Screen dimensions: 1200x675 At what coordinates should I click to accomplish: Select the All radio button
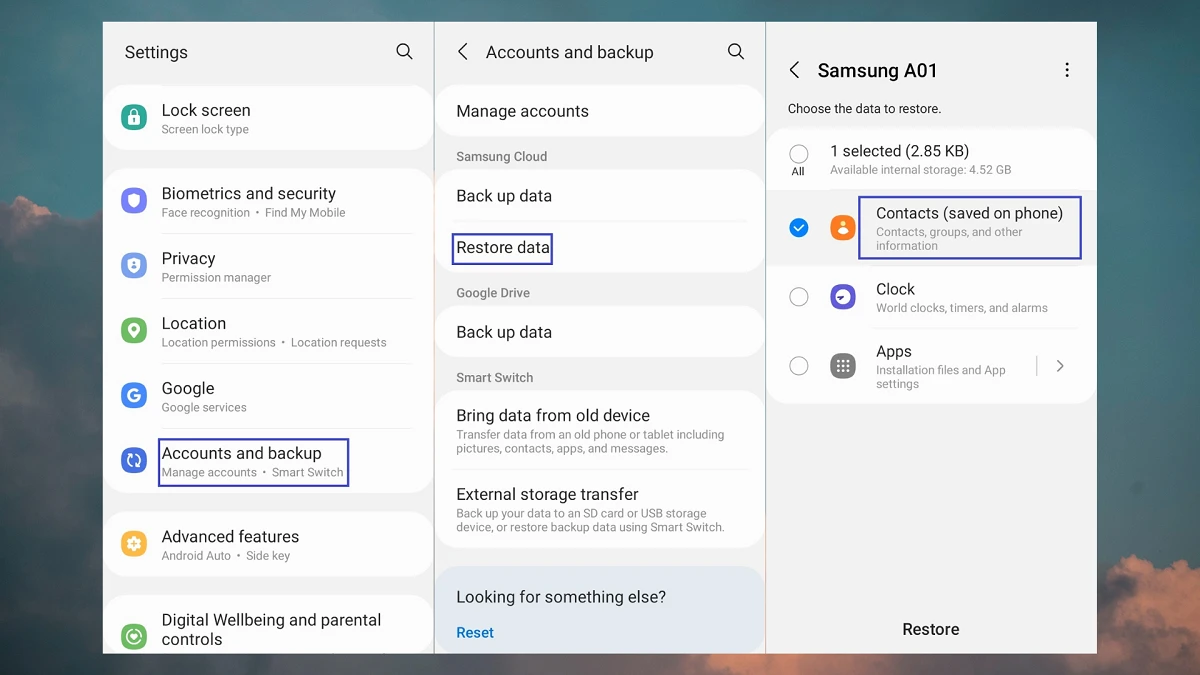click(798, 154)
